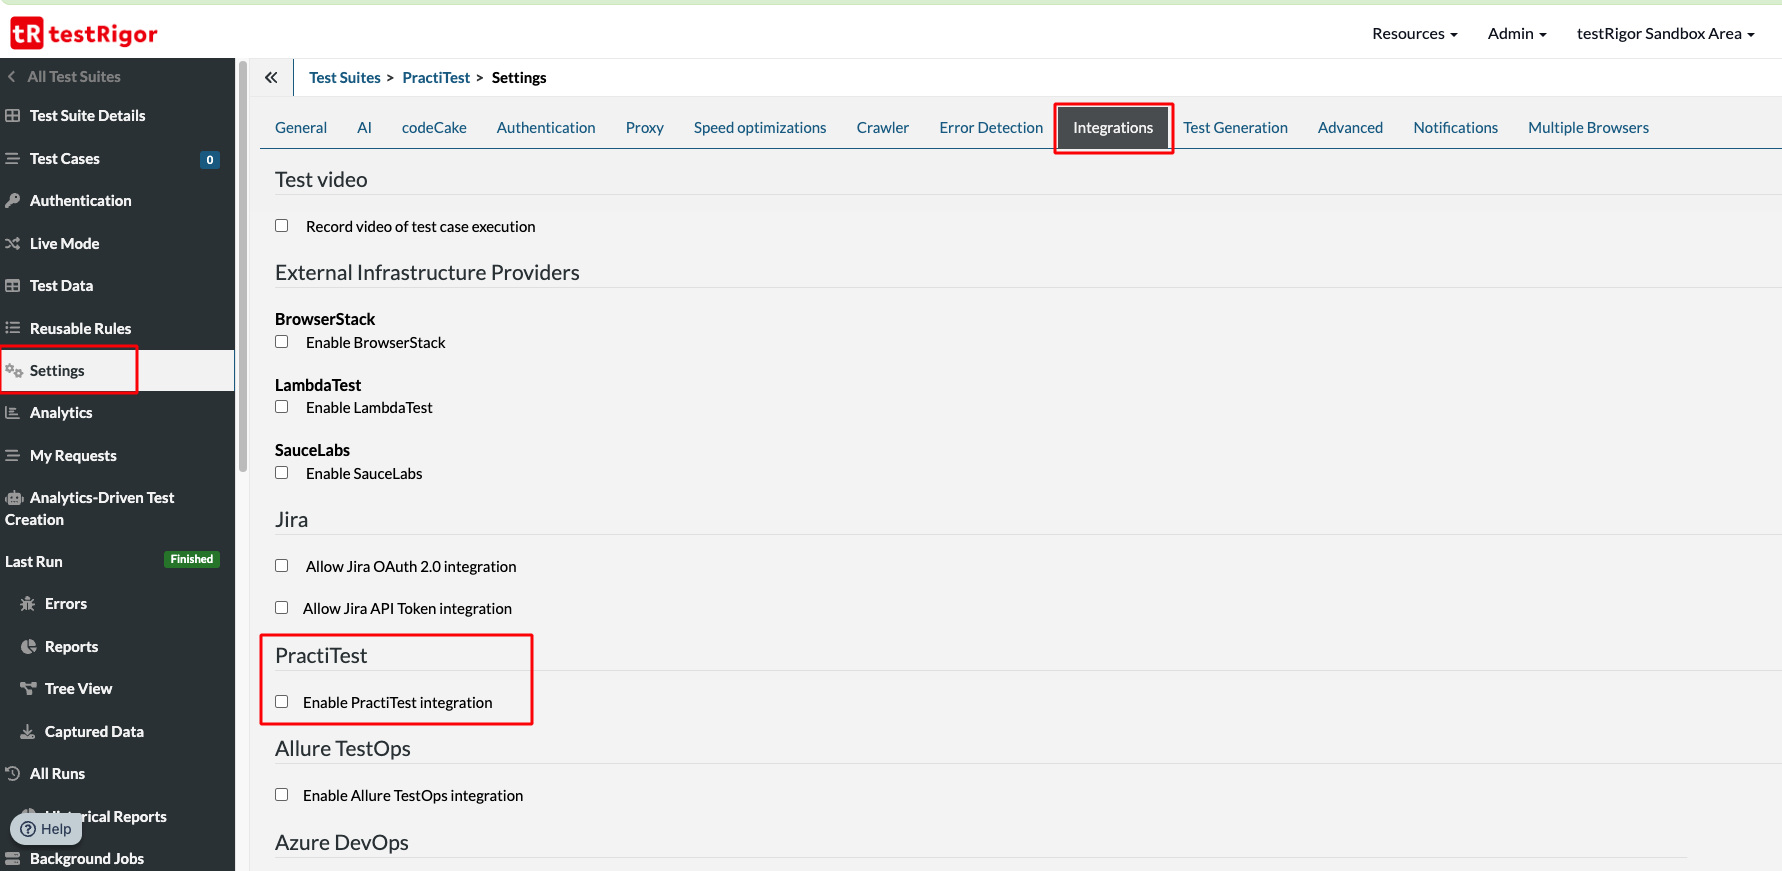The height and width of the screenshot is (871, 1782).
Task: Switch to the Test Generation tab
Action: [x=1236, y=128]
